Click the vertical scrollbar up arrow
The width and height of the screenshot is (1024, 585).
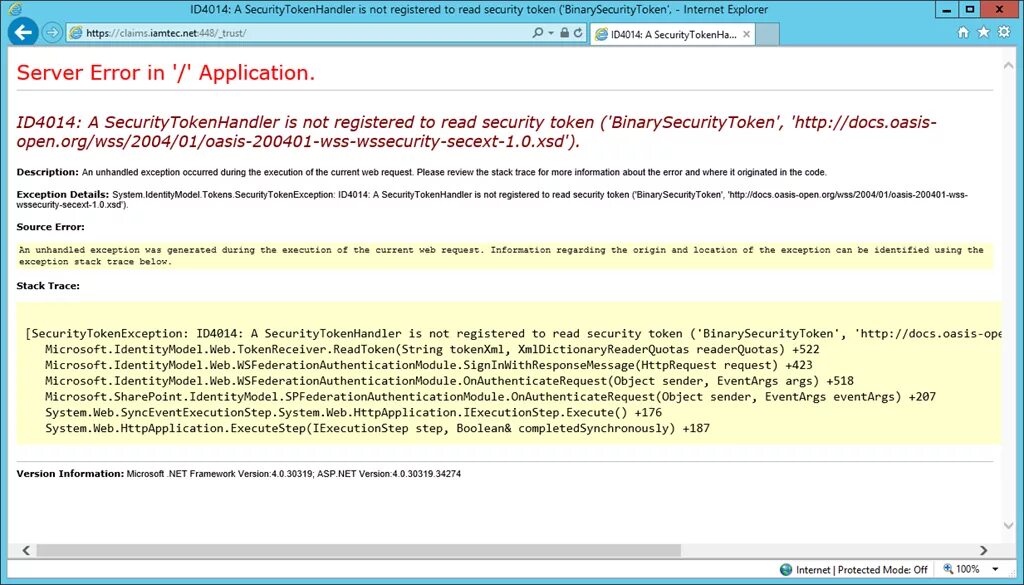point(1008,64)
